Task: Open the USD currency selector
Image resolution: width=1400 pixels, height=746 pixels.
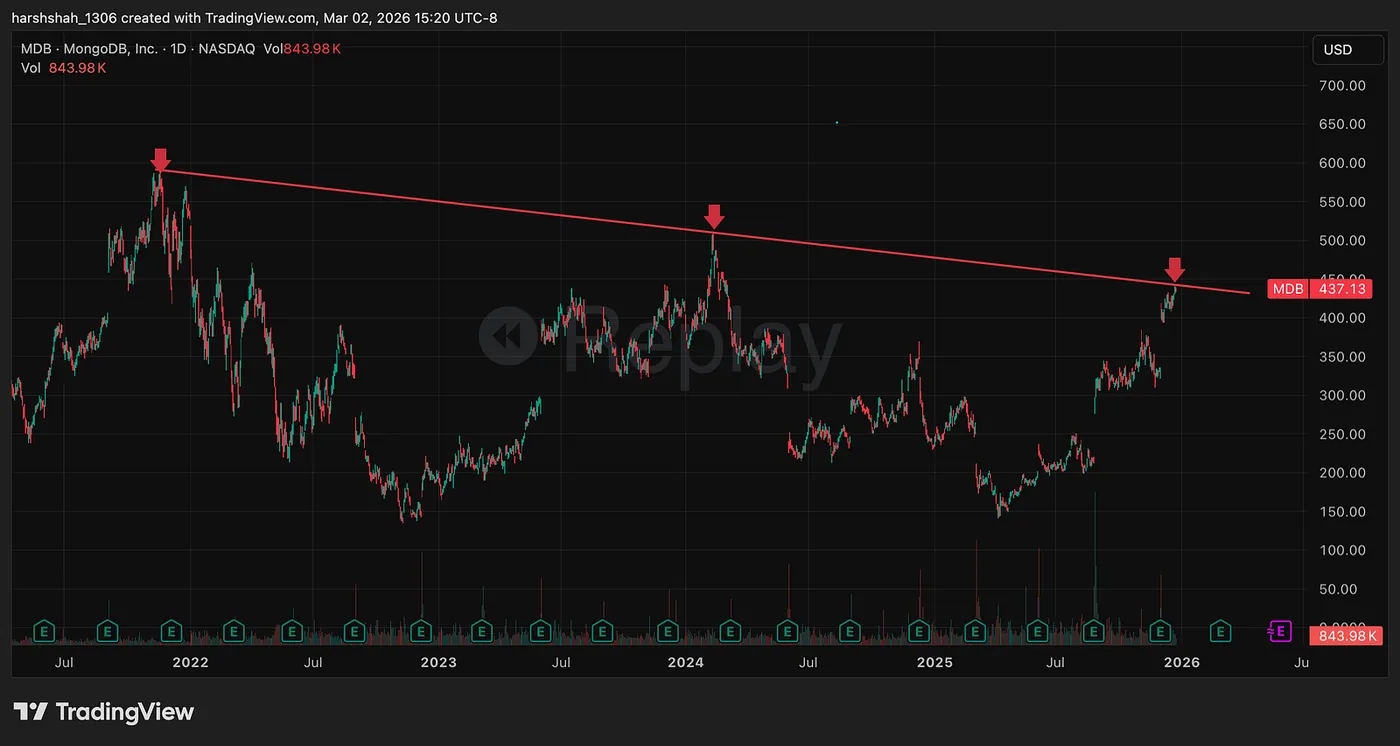Action: pyautogui.click(x=1346, y=49)
